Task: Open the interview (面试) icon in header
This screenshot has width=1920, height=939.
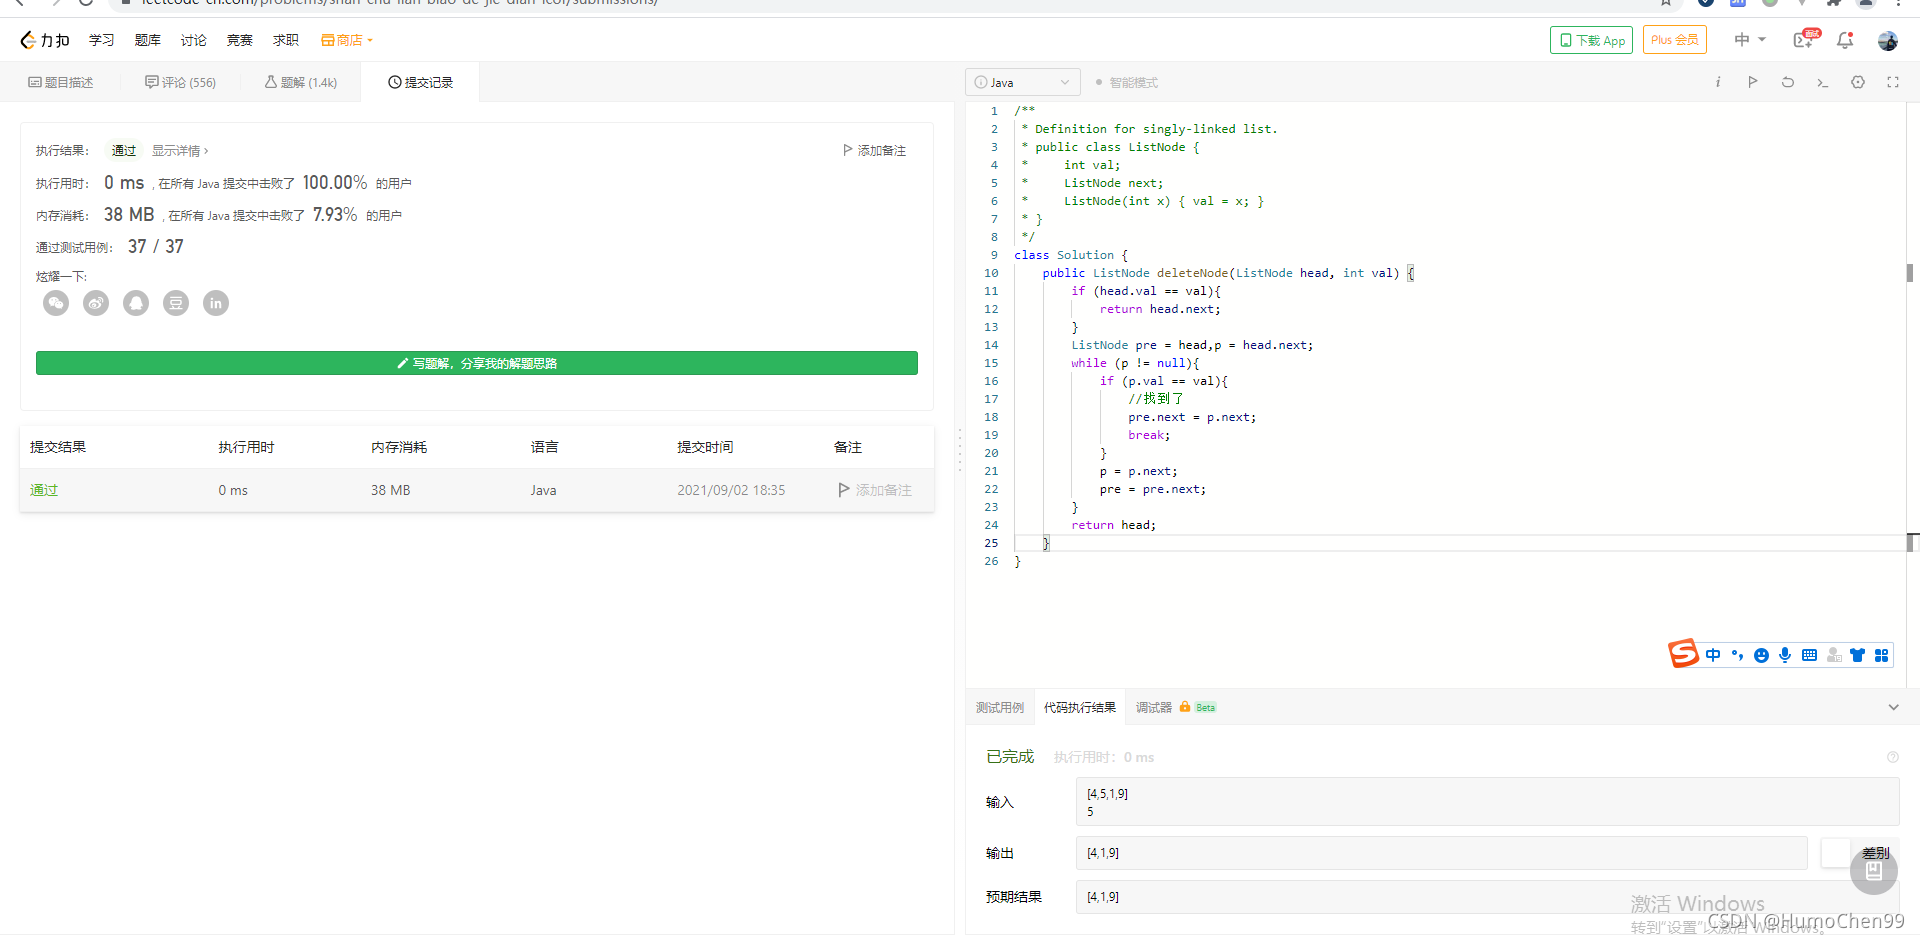Action: pyautogui.click(x=1806, y=39)
